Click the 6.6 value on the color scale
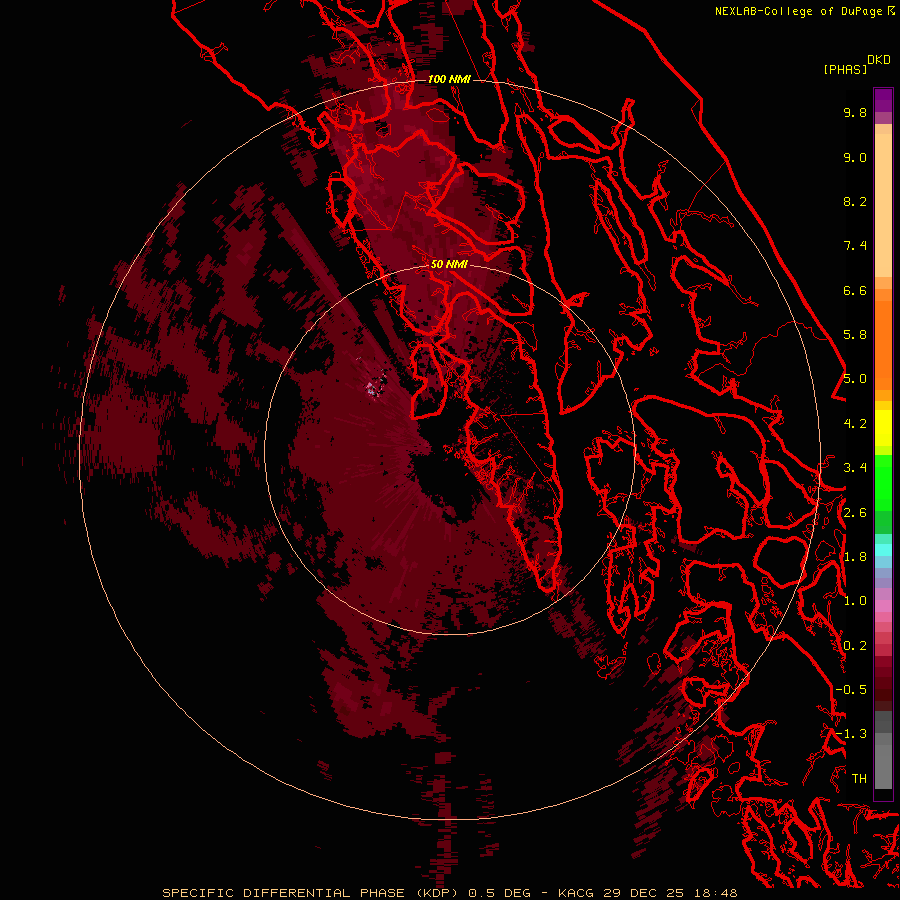900x900 pixels. (855, 290)
